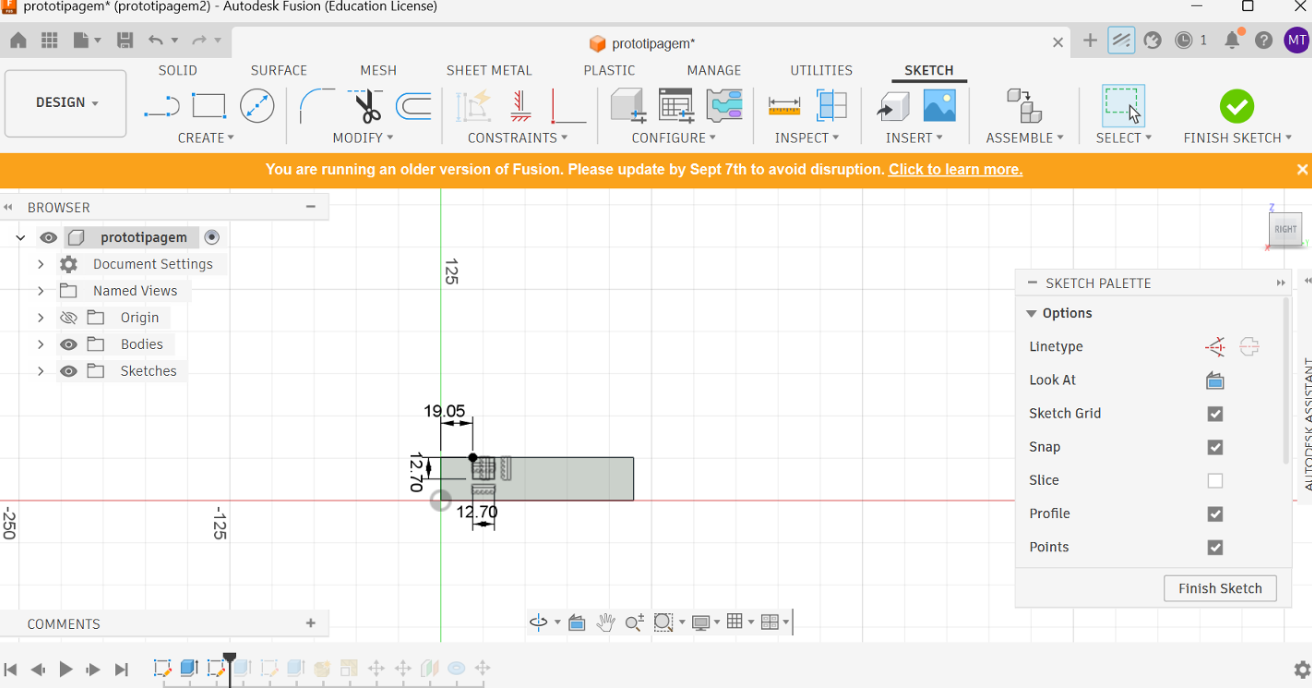
Task: Toggle the Profile checkbox
Action: point(1215,514)
